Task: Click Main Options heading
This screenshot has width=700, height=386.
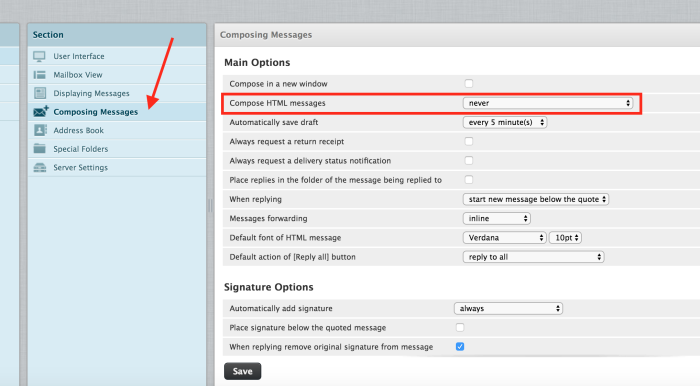Action: point(257,62)
